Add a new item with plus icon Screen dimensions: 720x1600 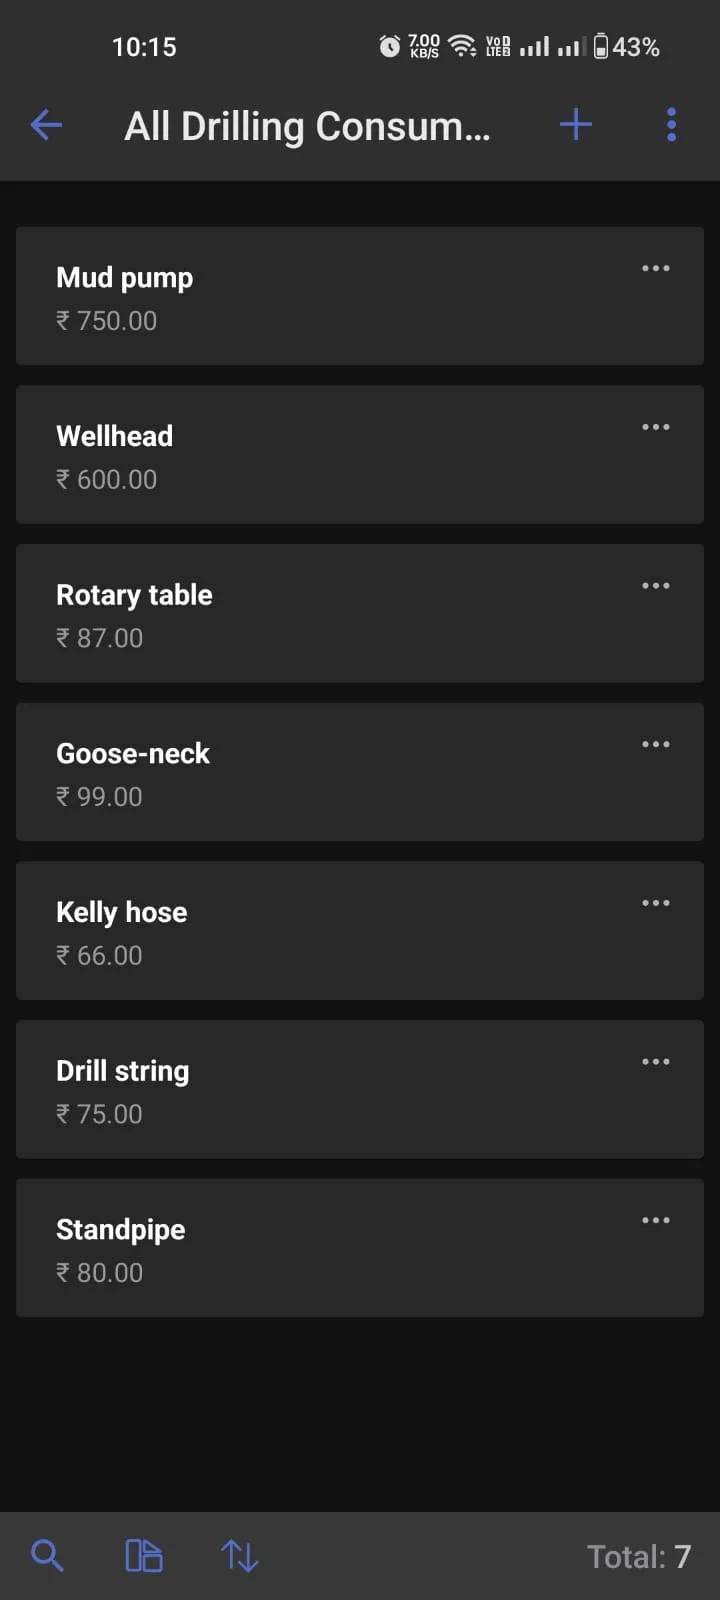(x=576, y=125)
